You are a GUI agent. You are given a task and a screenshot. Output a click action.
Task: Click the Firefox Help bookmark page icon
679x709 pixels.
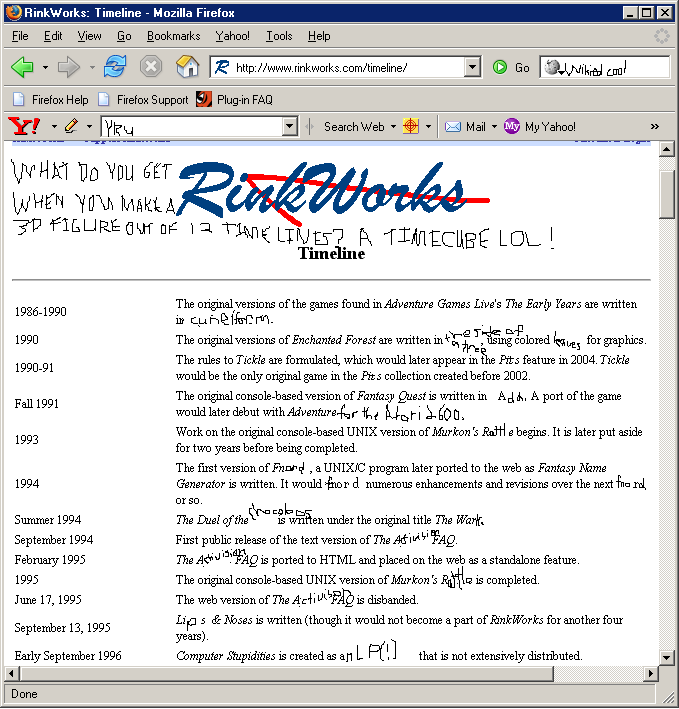coord(19,99)
